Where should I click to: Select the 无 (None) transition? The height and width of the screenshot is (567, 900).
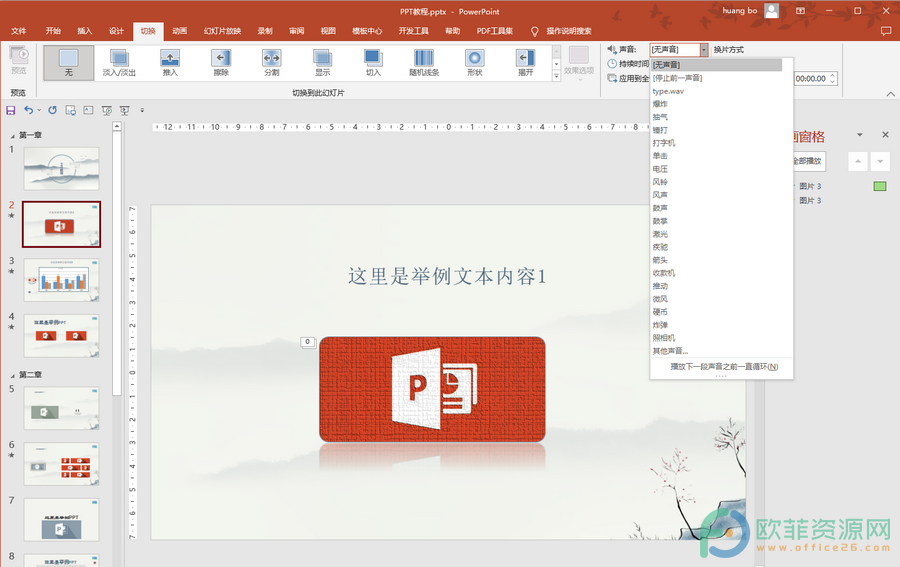tap(68, 63)
